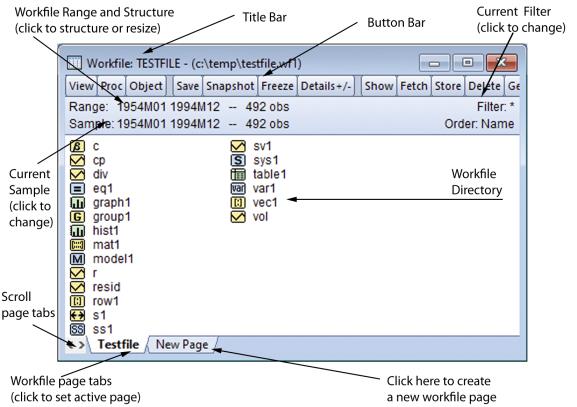Screen dimensions: 577x407
Task: Click the workfile icon in title bar
Action: click(x=74, y=63)
